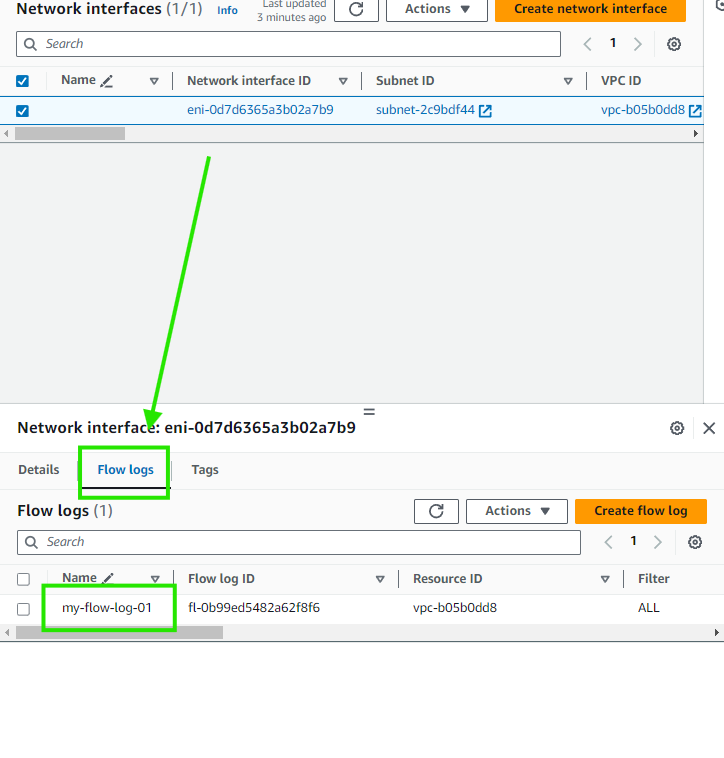Refresh the Flow logs list
Screen dimensions: 724x758
pos(436,511)
